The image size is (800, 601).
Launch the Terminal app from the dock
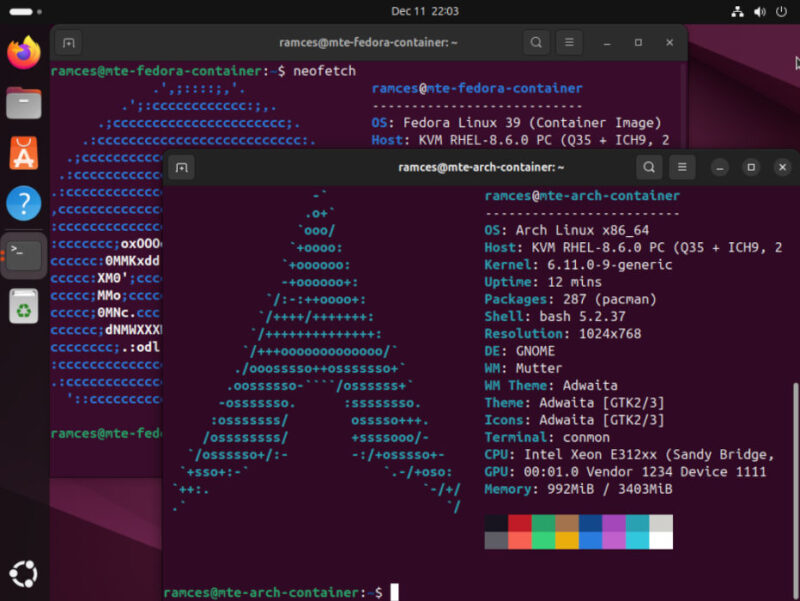tap(22, 255)
